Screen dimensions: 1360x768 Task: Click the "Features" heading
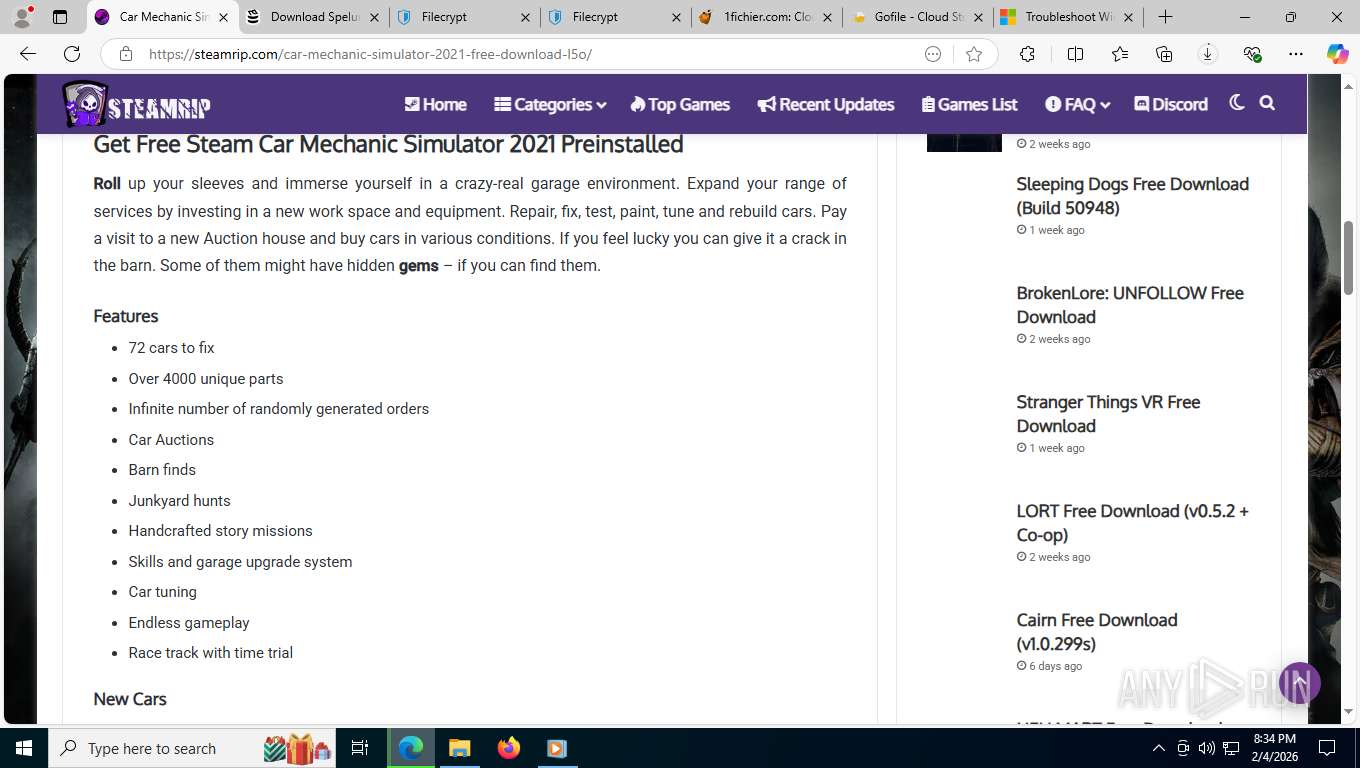[x=126, y=316]
